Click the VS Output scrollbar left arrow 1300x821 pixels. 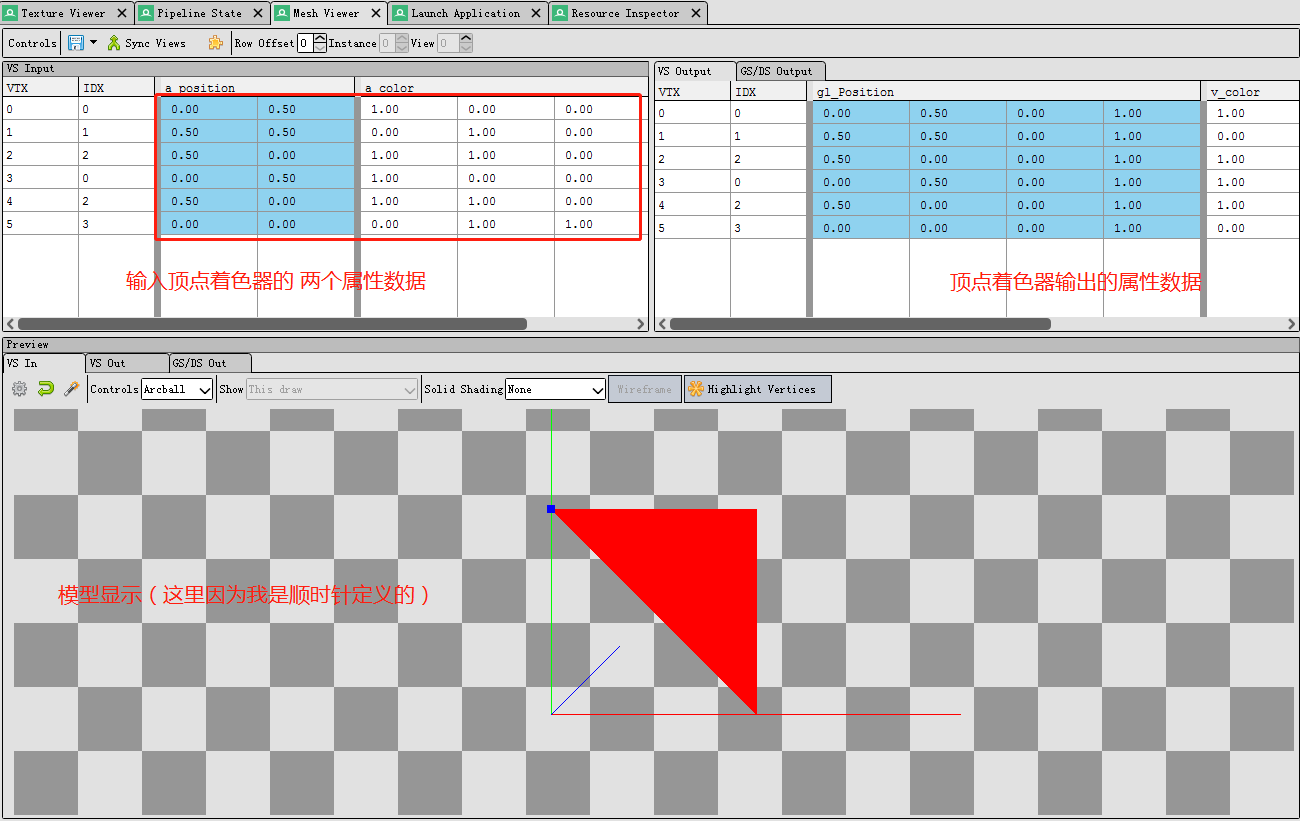661,324
